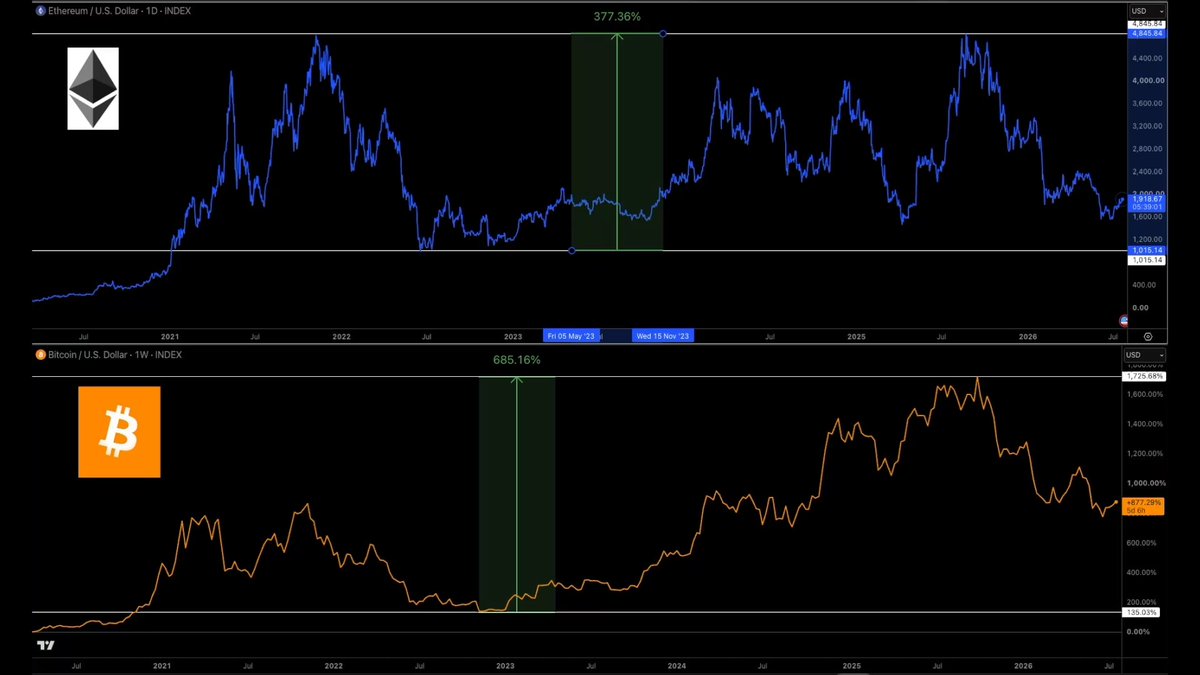Open the Ethereum chart's price scale settings gear

click(x=1147, y=336)
